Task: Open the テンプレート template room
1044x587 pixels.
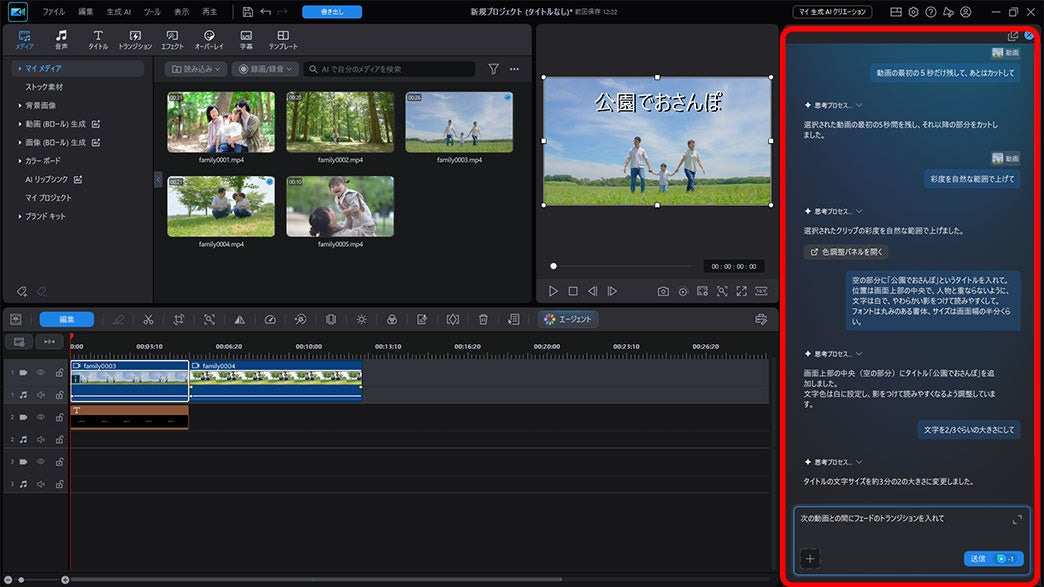Action: pyautogui.click(x=283, y=39)
